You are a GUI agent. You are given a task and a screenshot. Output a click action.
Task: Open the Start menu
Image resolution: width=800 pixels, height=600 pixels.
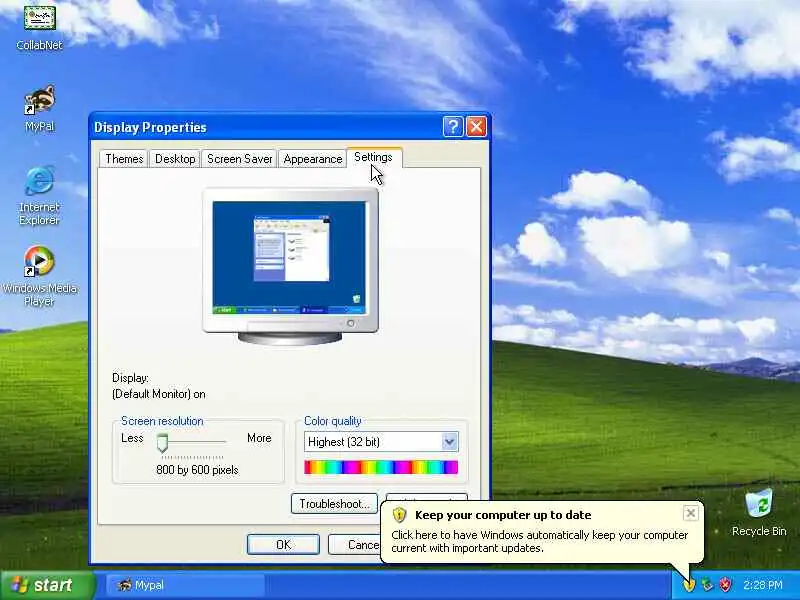point(48,585)
